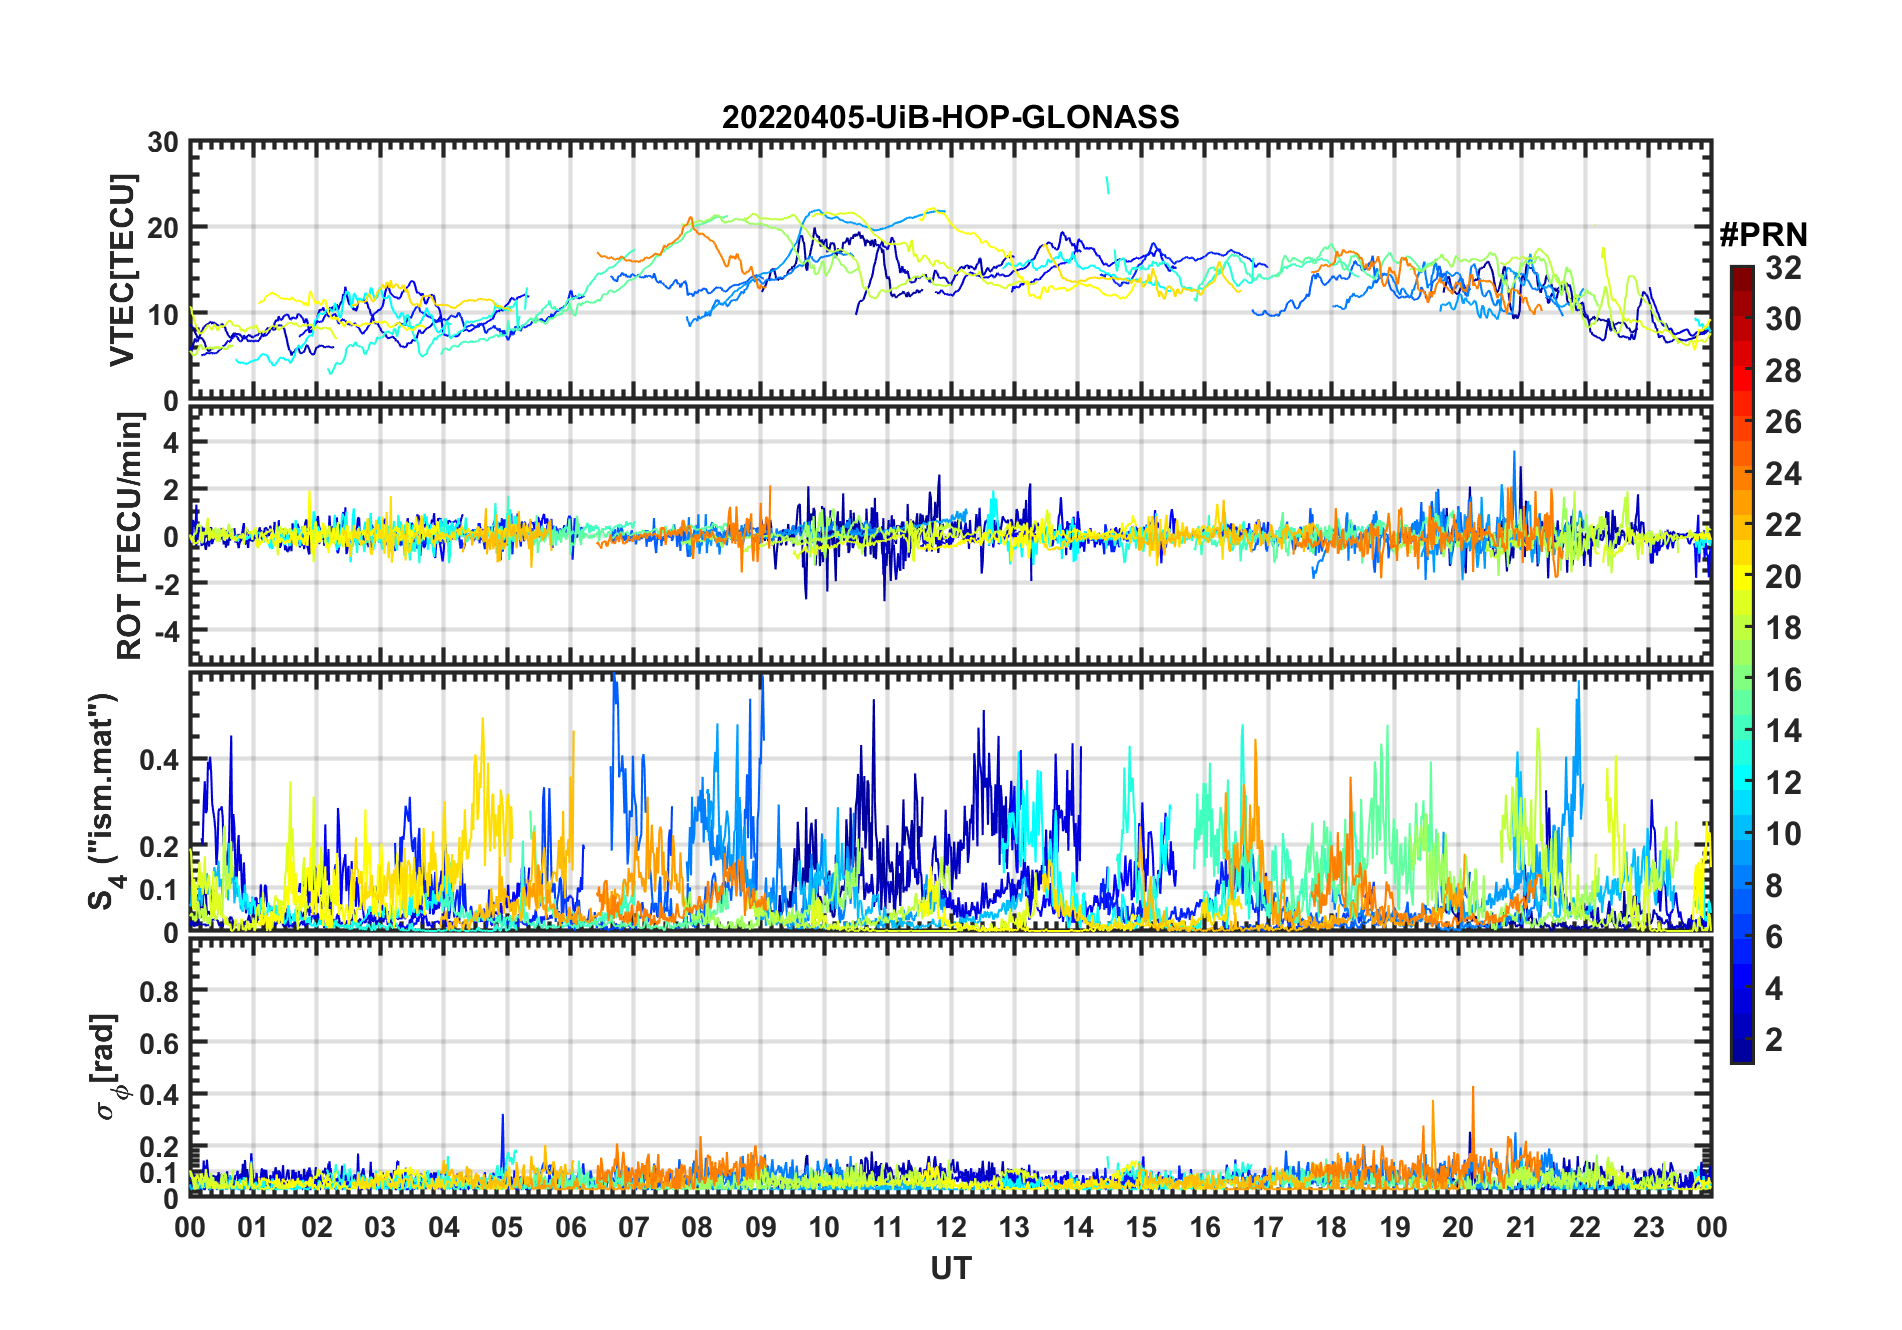The width and height of the screenshot is (1902, 1330).
Task: Select UT hour tick label "02"
Action: (x=317, y=1227)
